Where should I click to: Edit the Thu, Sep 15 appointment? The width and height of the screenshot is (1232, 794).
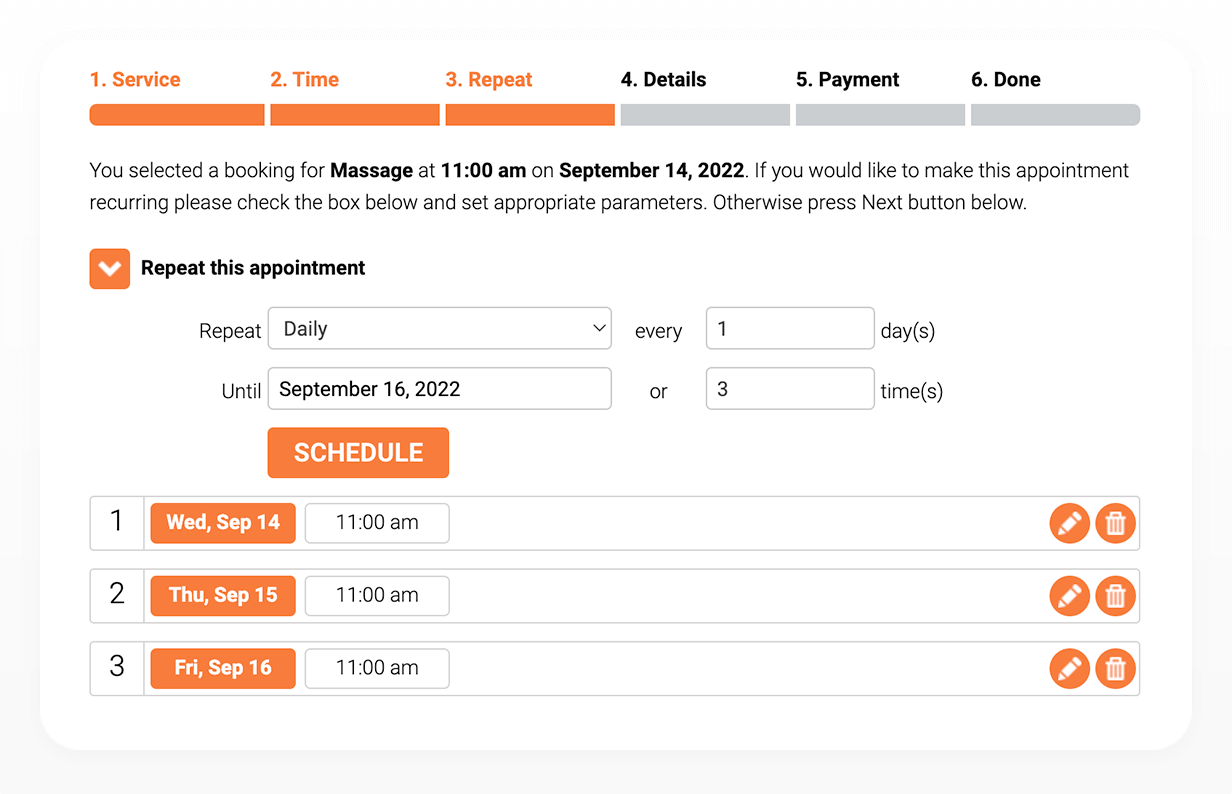1069,596
